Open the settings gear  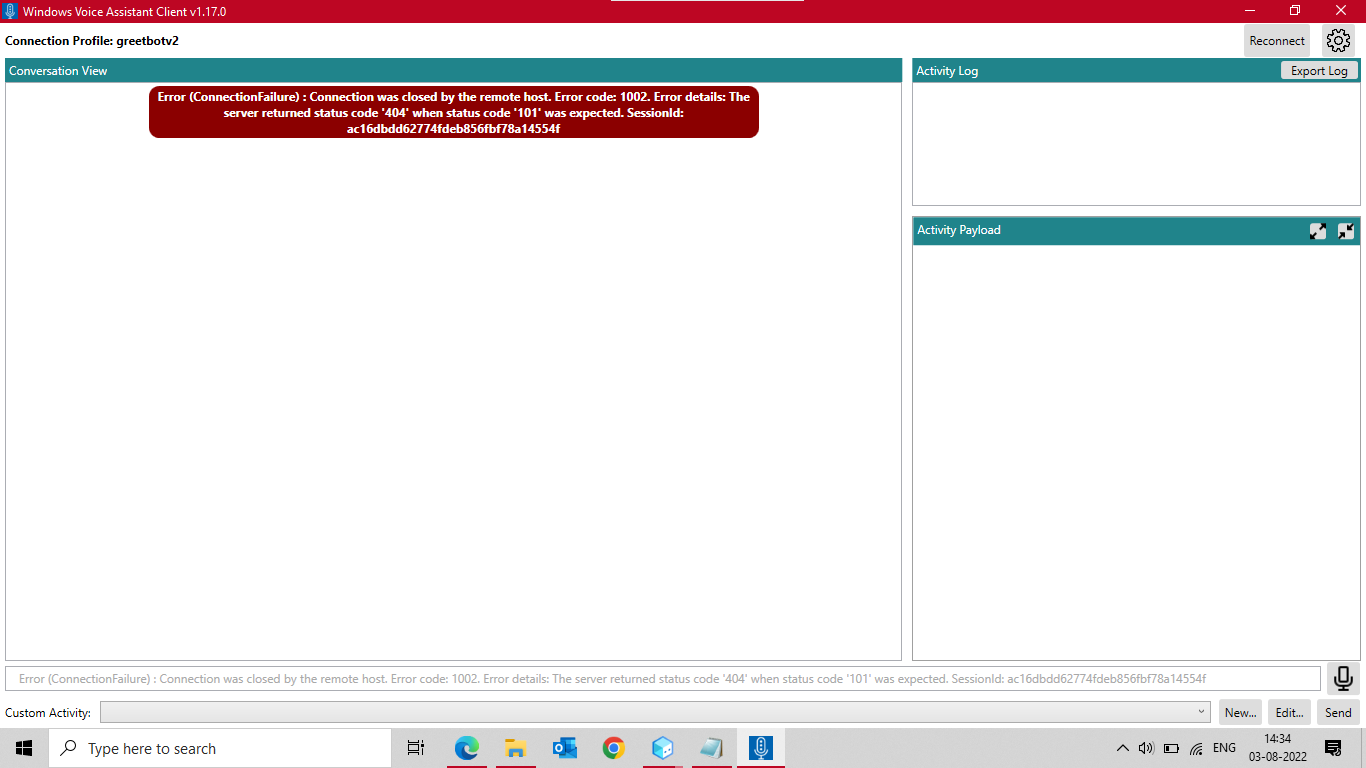(1338, 40)
